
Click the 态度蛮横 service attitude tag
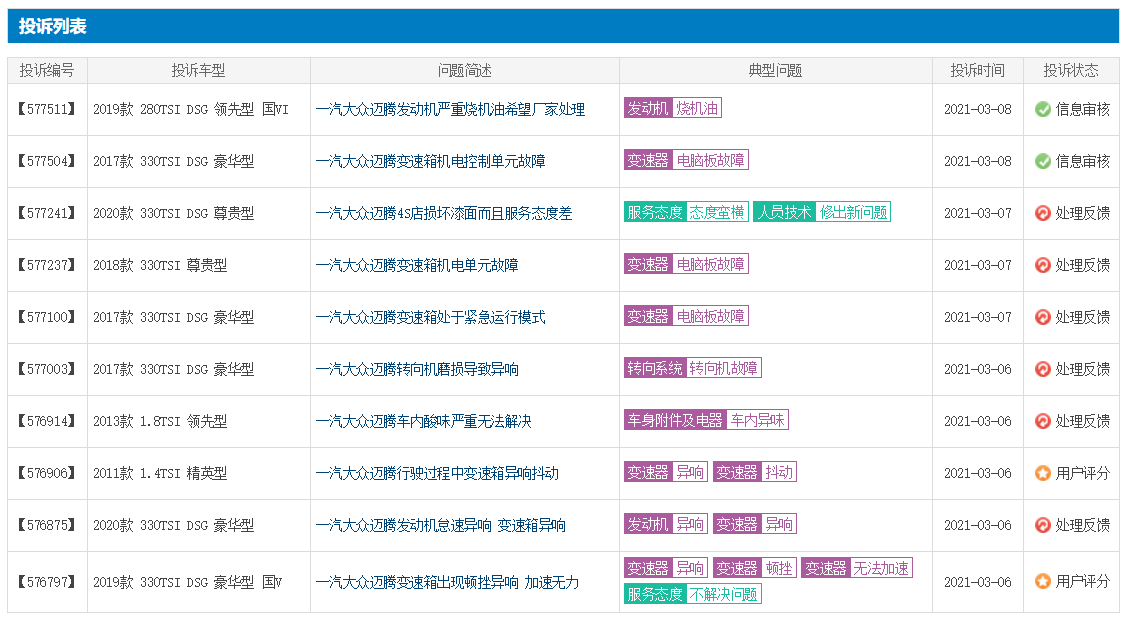[x=717, y=212]
